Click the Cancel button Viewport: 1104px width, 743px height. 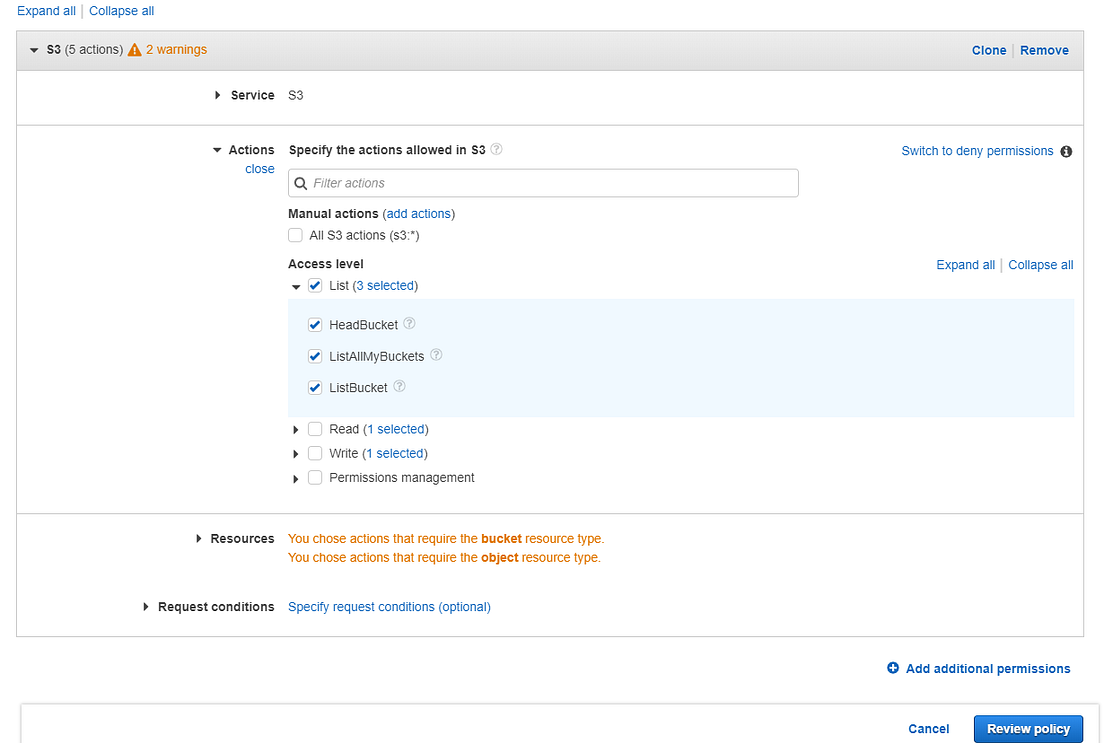pos(929,729)
